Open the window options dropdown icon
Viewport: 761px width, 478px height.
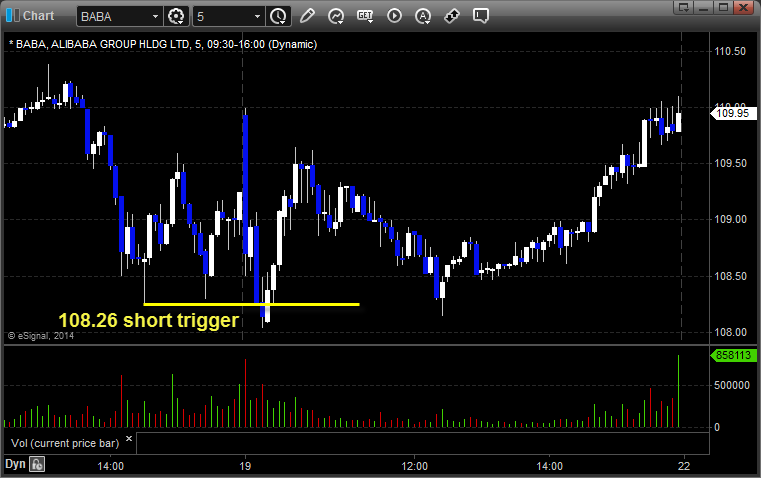(x=684, y=7)
